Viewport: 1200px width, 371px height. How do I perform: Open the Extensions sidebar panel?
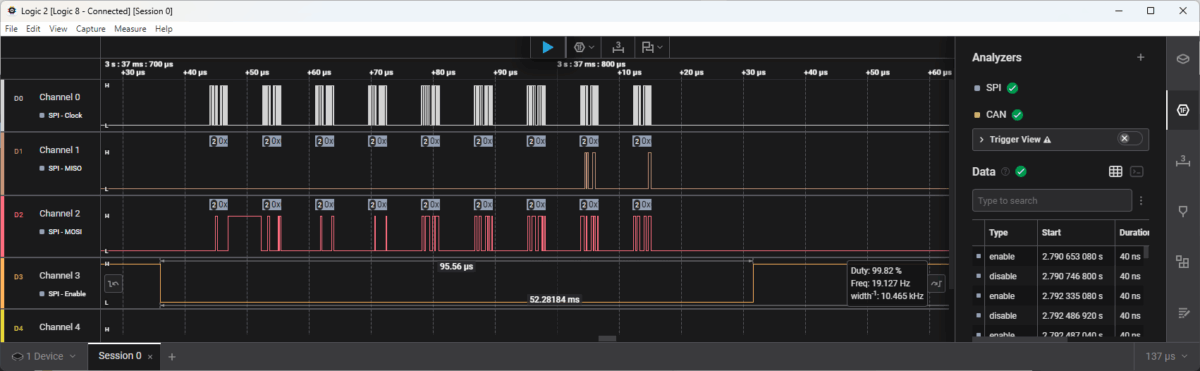pyautogui.click(x=1182, y=262)
